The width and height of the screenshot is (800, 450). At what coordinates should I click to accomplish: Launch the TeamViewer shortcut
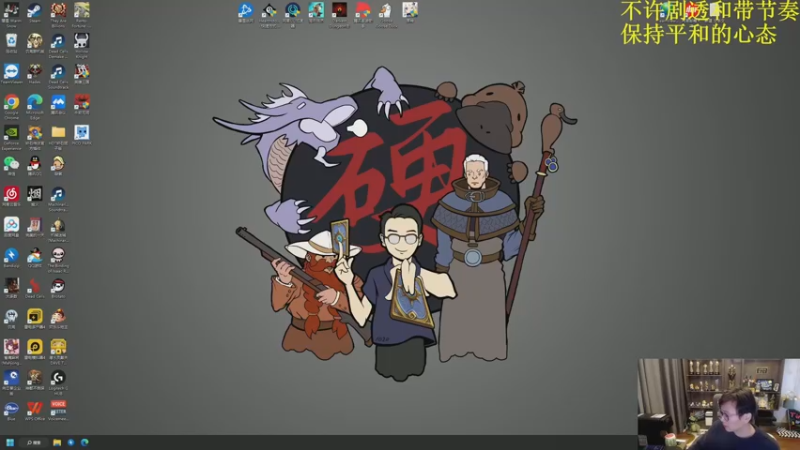click(11, 71)
